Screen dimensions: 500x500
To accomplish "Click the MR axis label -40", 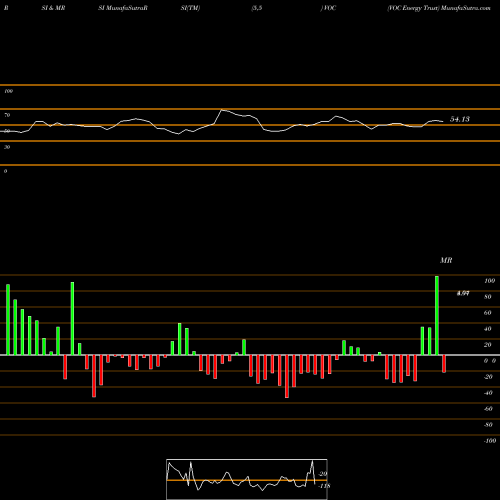I will click(x=488, y=393).
